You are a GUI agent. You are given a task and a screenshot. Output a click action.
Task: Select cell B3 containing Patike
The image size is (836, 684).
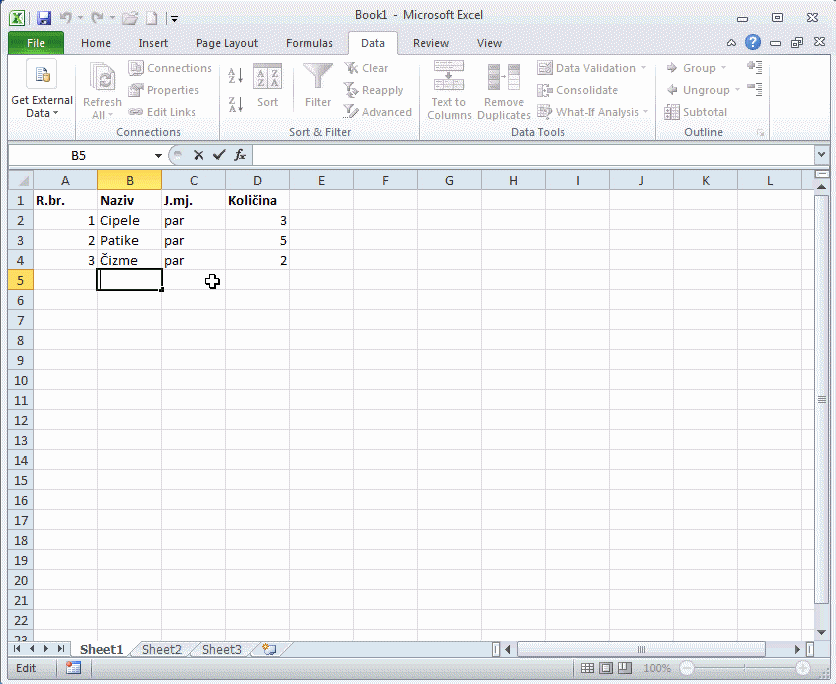click(x=129, y=240)
